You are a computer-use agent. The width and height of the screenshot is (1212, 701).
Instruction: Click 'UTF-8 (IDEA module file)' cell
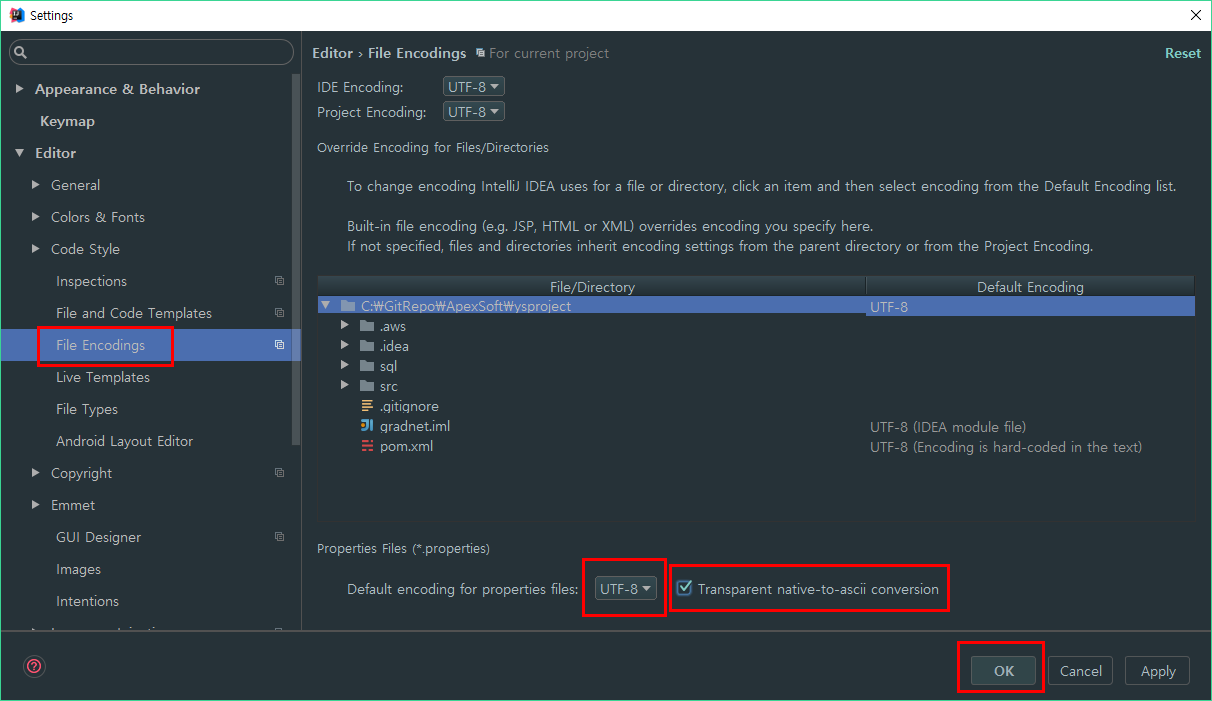click(x=948, y=426)
